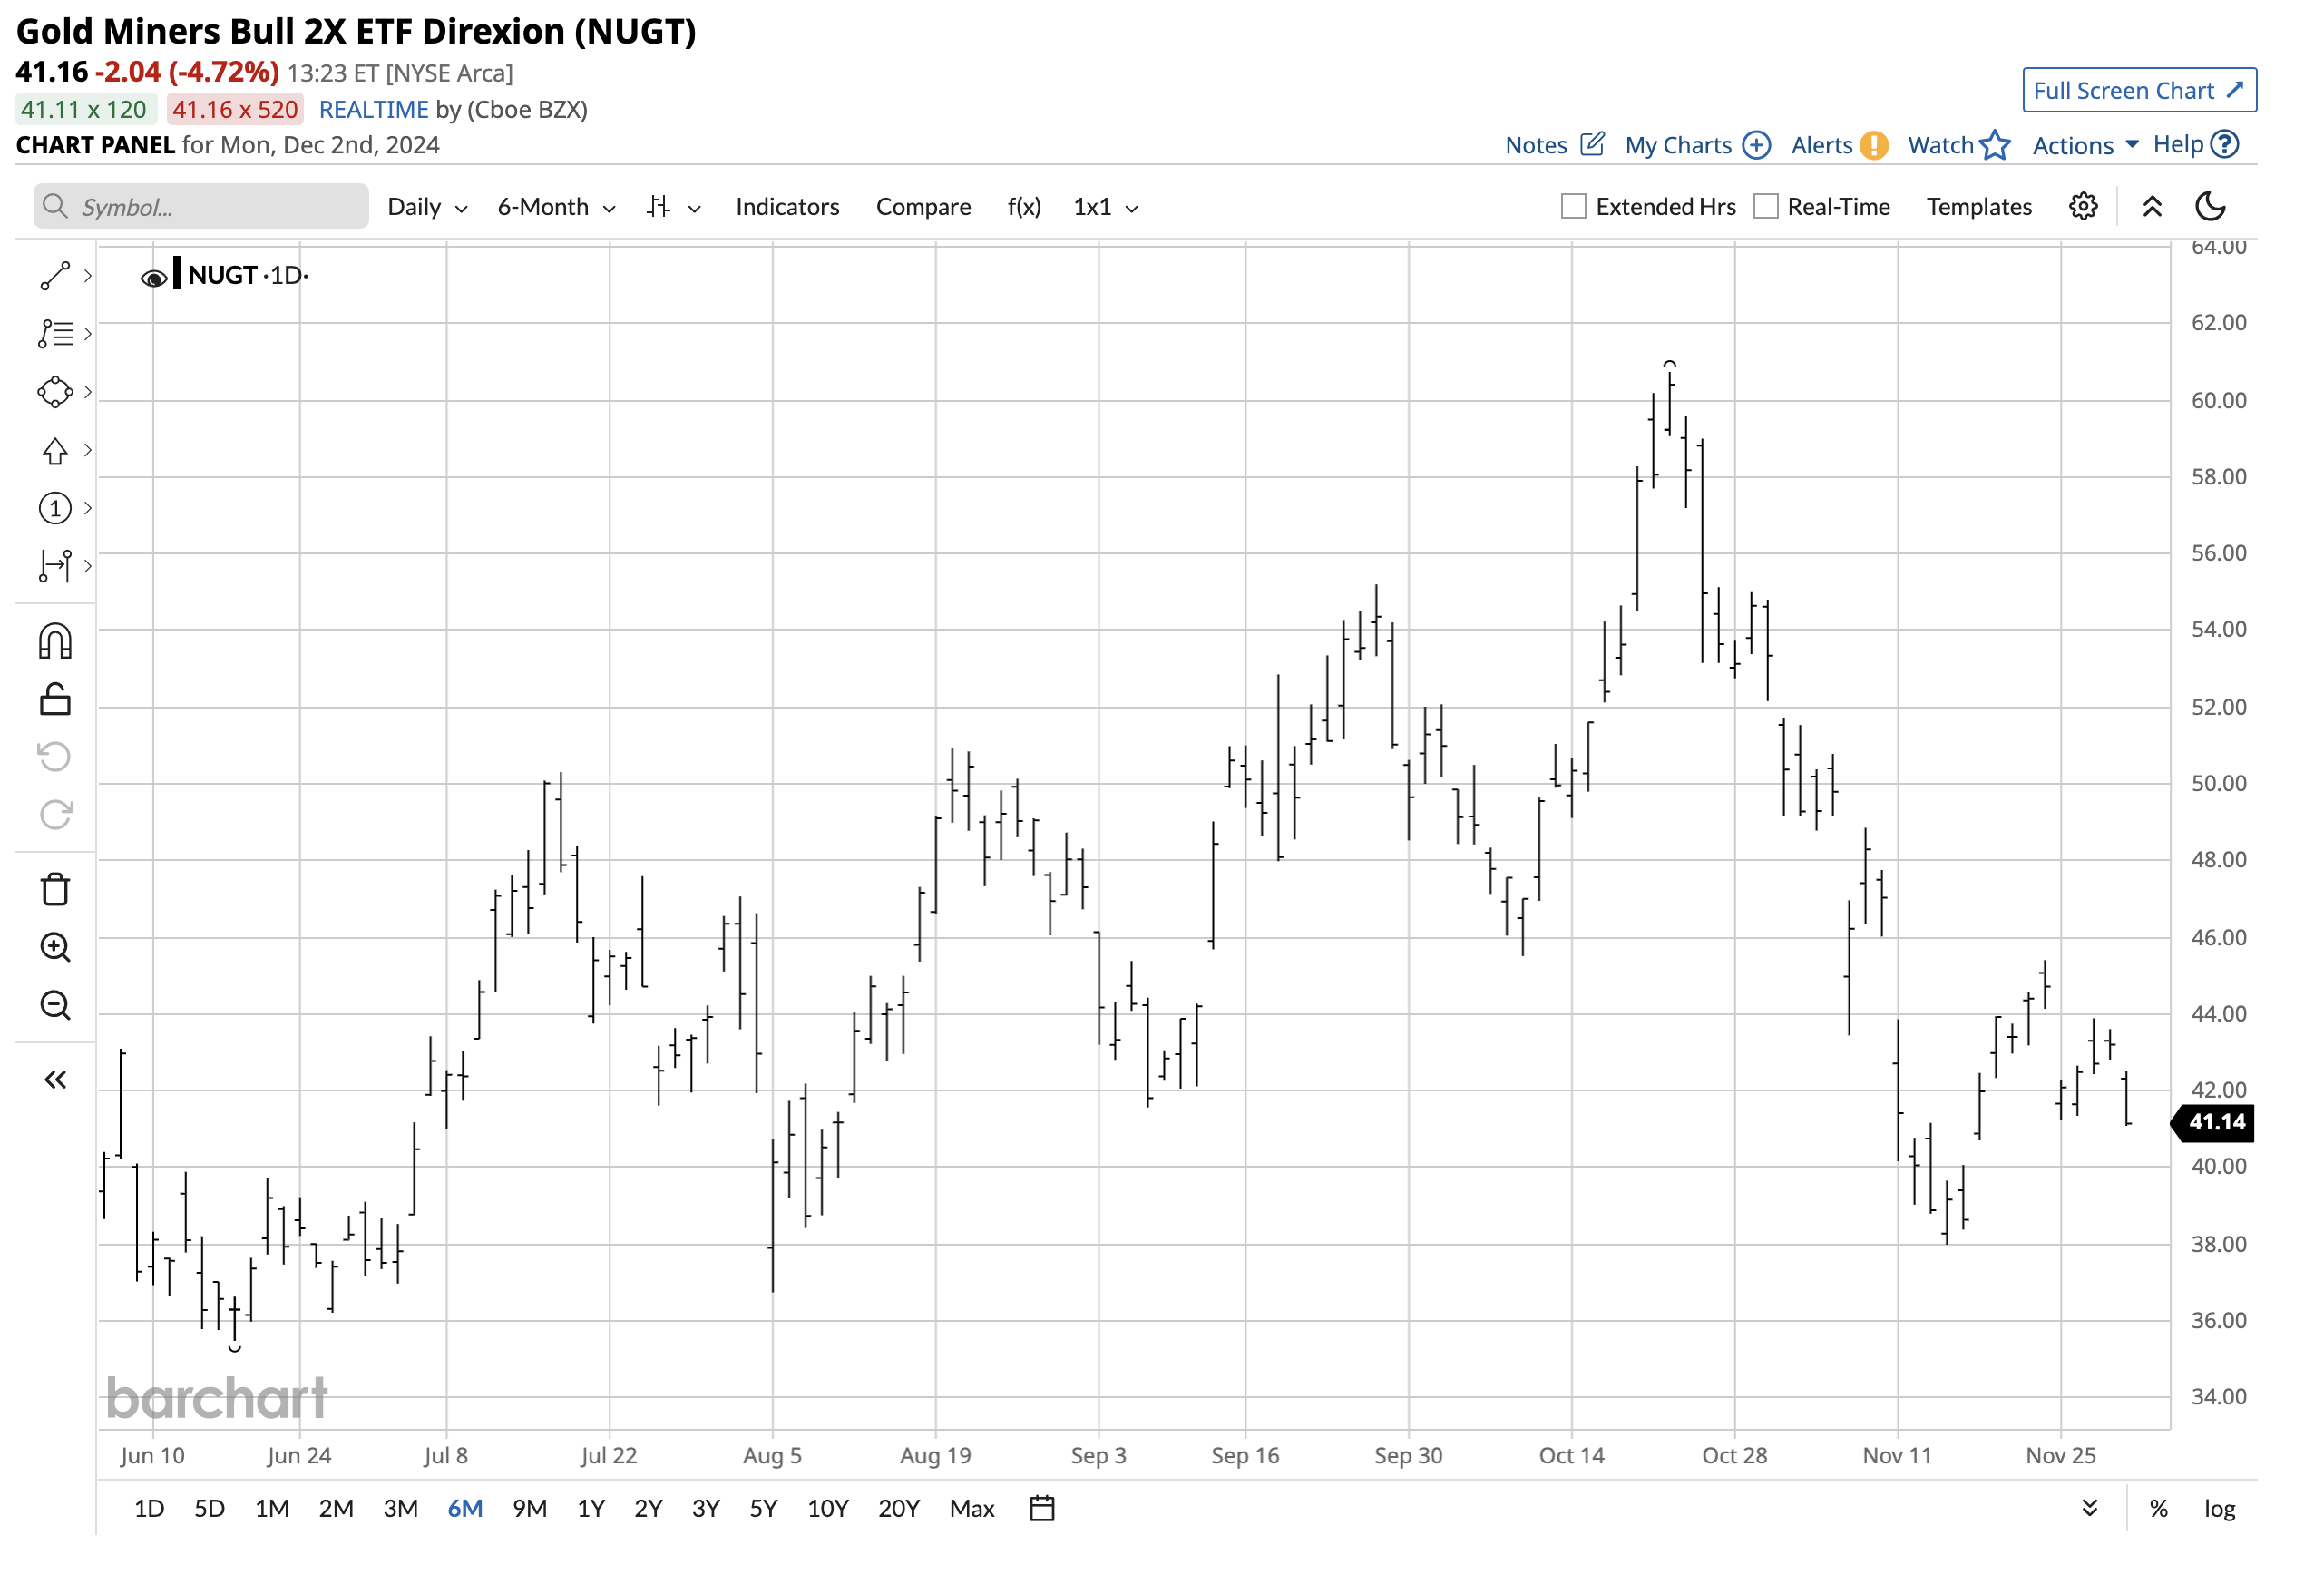The width and height of the screenshot is (2324, 1584).
Task: Toggle NUGT series visibility with eye icon
Action: click(x=152, y=276)
